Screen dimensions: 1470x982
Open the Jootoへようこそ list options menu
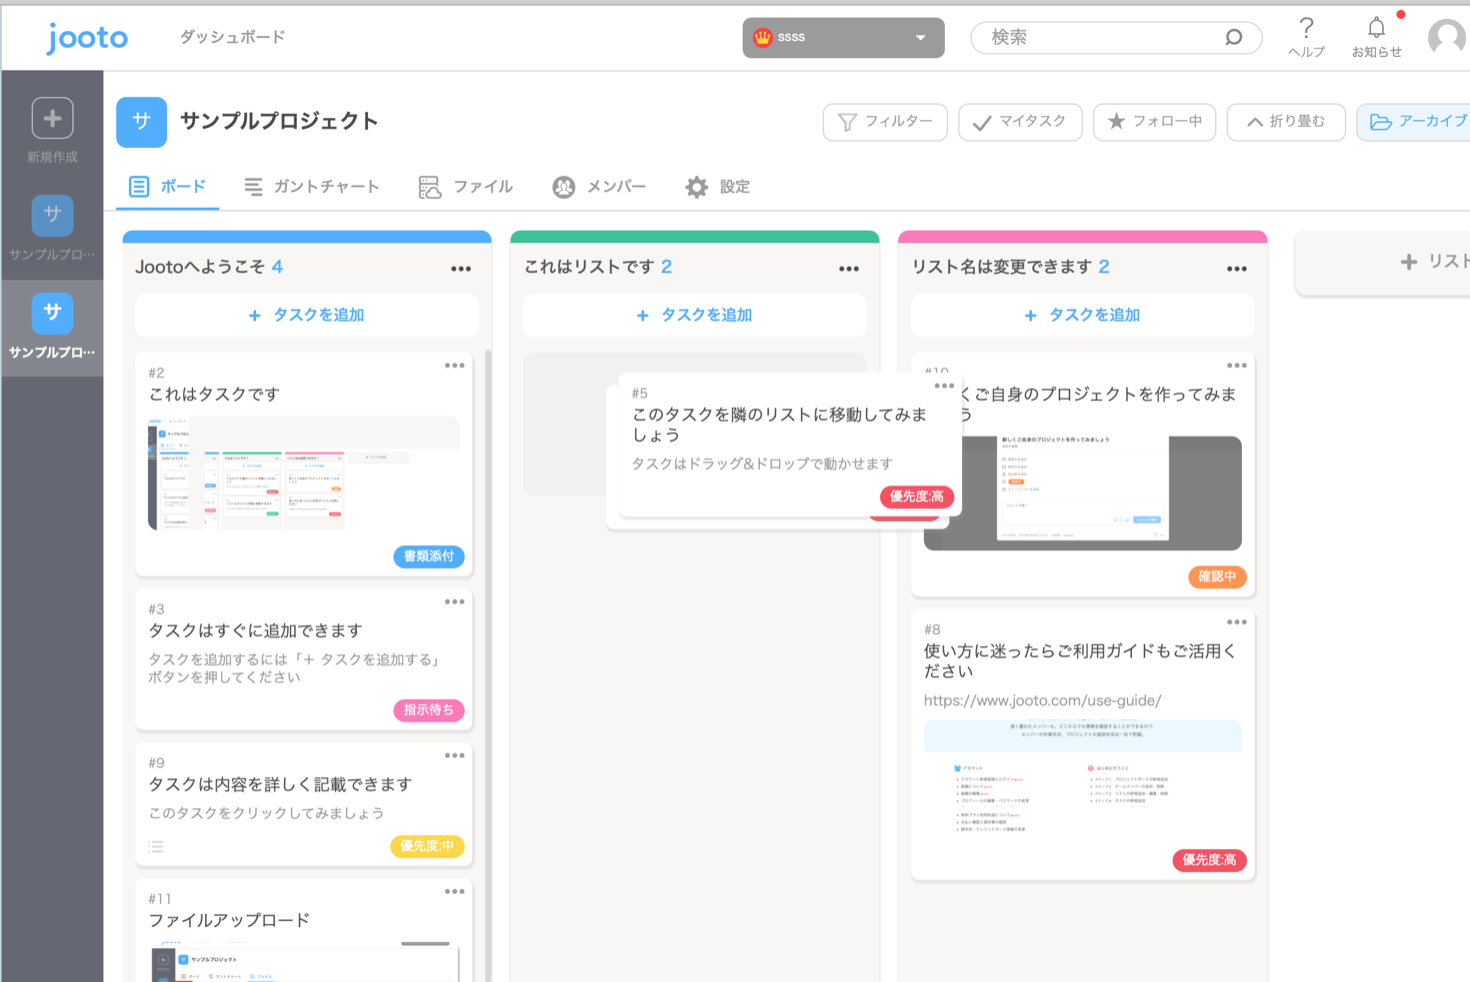pos(460,268)
